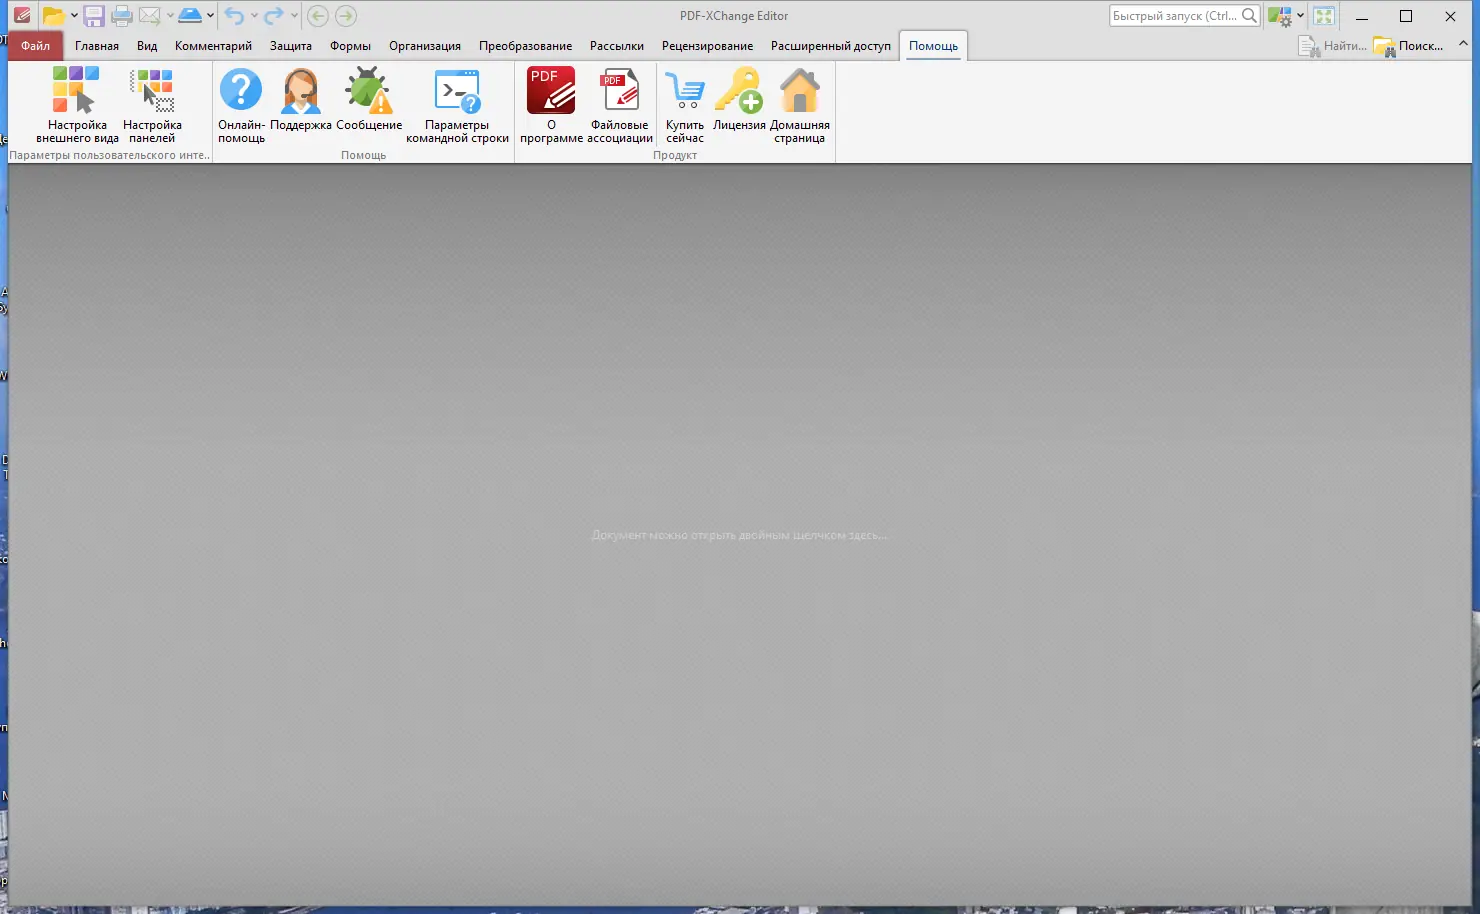The height and width of the screenshot is (914, 1480).
Task: Click the Undo arrow icon
Action: [234, 16]
